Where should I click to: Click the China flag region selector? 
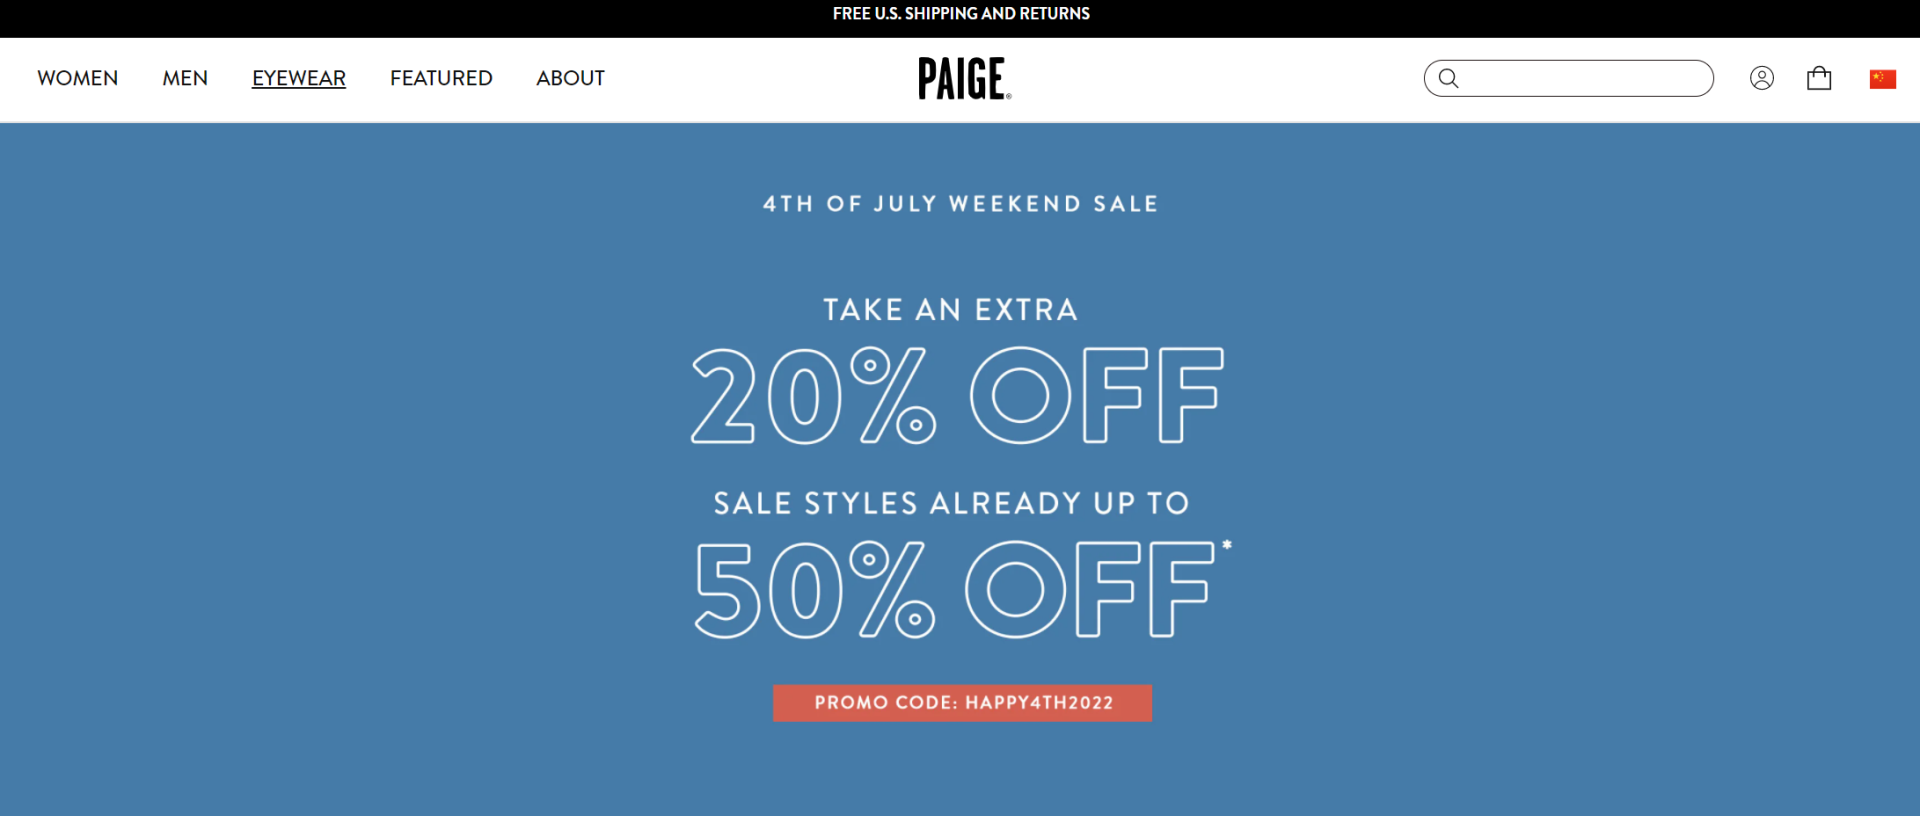point(1882,79)
